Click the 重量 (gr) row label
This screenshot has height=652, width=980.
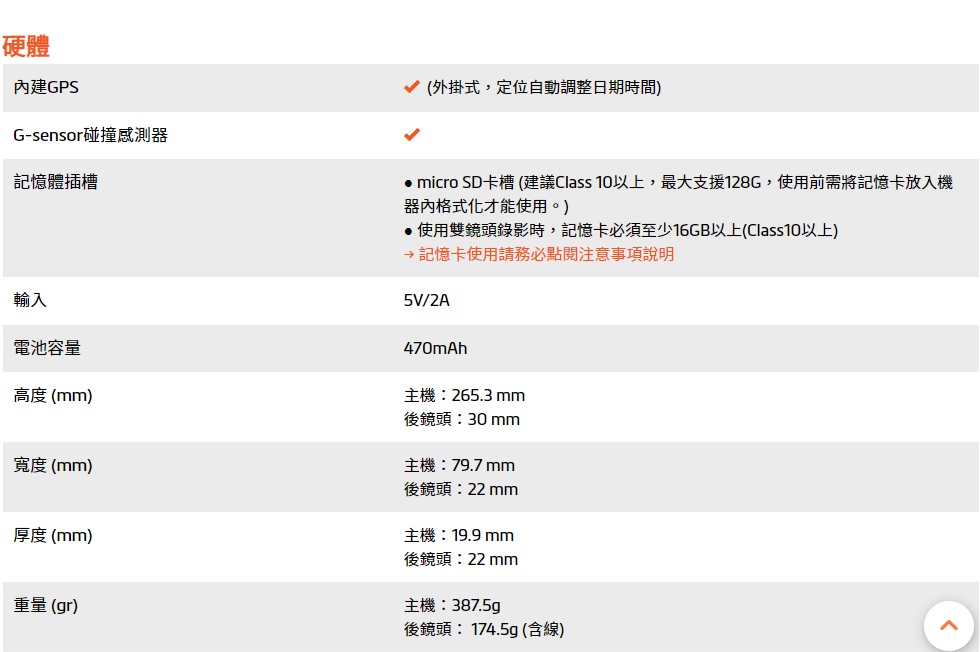46,606
